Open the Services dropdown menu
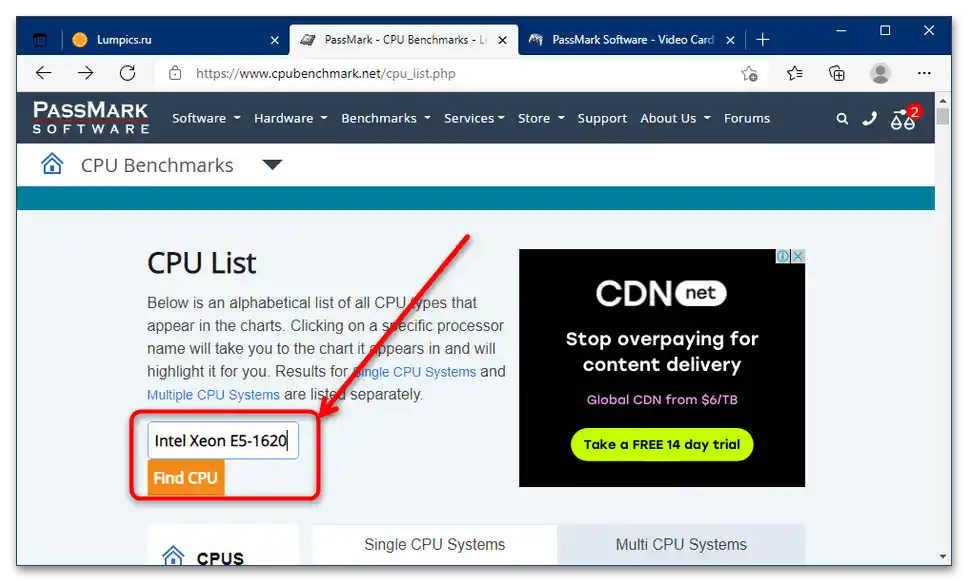This screenshot has width=968, height=582. 474,118
